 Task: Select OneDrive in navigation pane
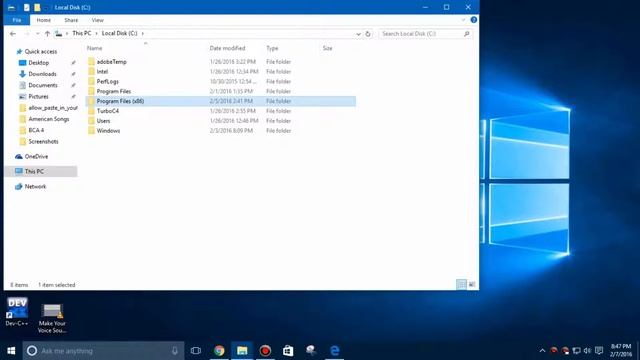[x=36, y=156]
